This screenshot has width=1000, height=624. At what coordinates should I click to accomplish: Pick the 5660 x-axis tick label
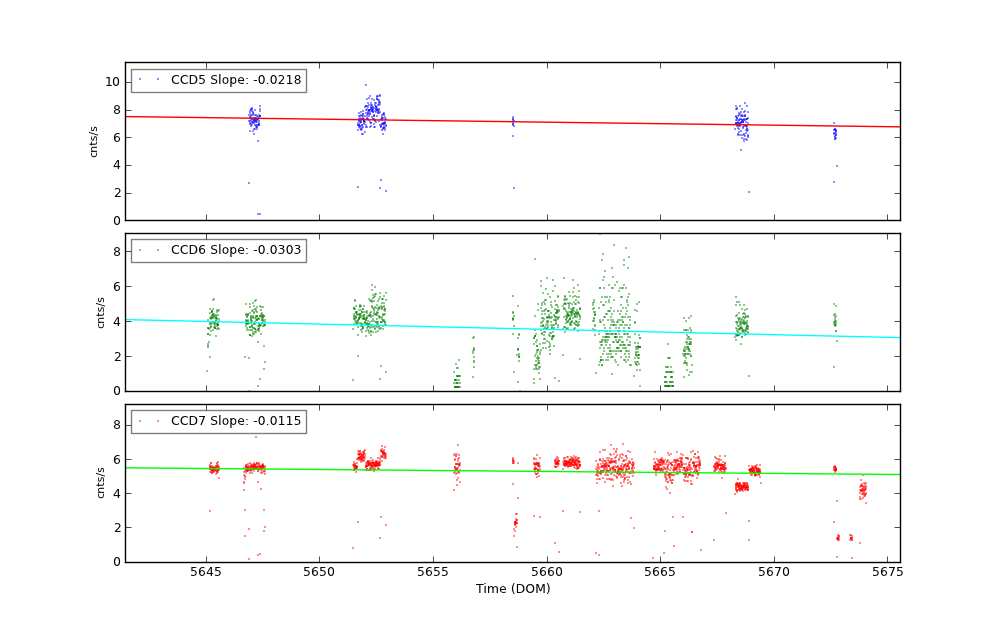(547, 572)
